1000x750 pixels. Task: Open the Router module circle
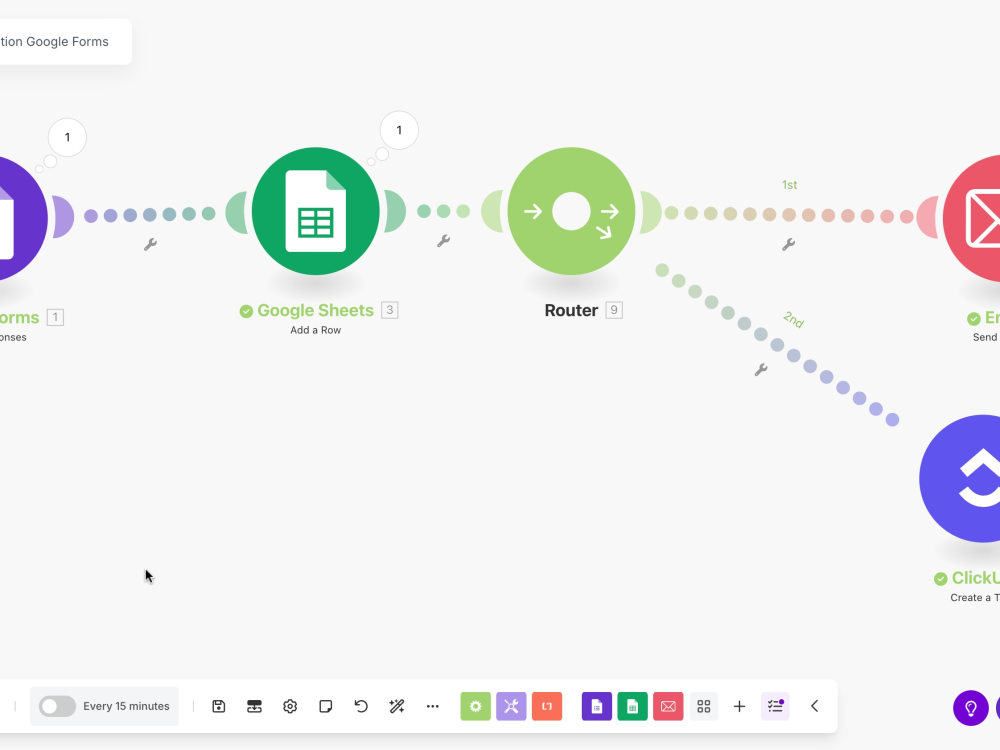(571, 211)
